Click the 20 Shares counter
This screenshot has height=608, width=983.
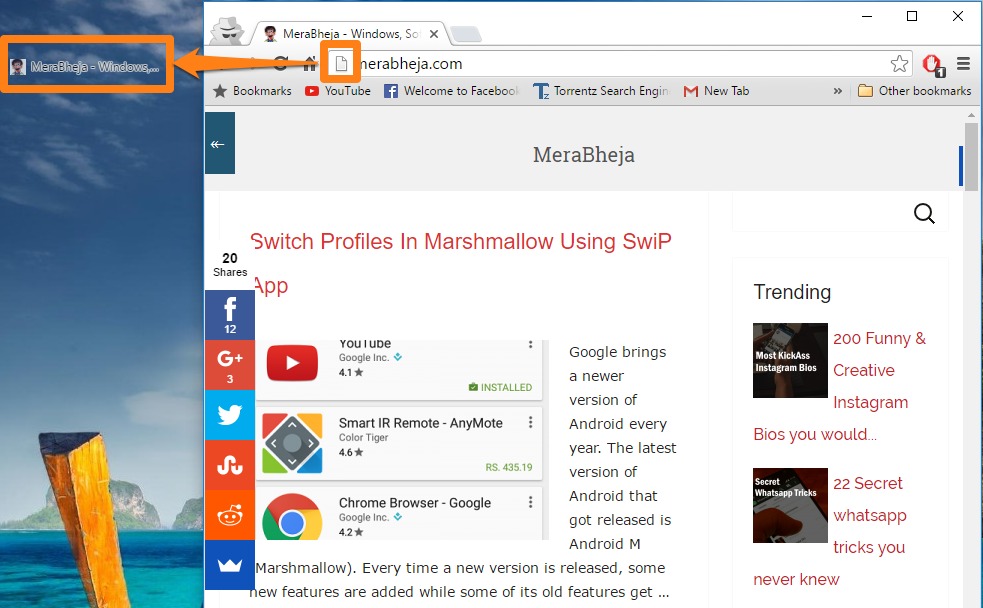[229, 265]
